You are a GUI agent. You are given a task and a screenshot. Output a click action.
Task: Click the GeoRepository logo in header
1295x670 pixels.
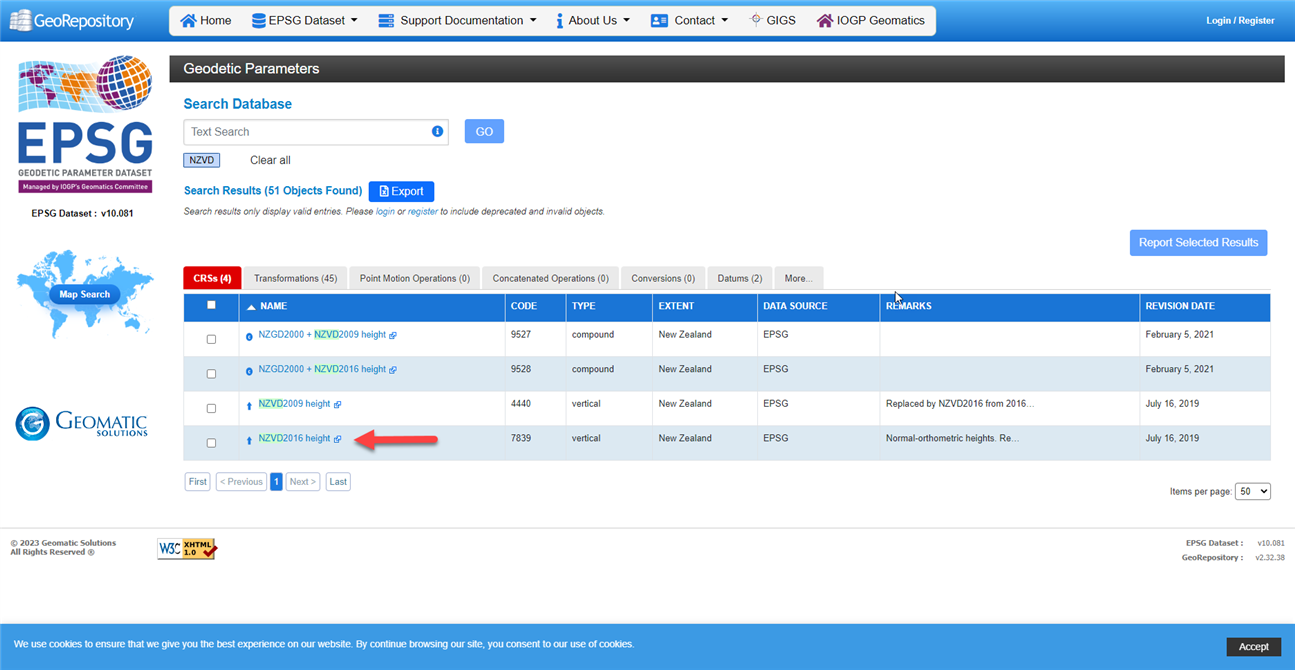coord(71,20)
